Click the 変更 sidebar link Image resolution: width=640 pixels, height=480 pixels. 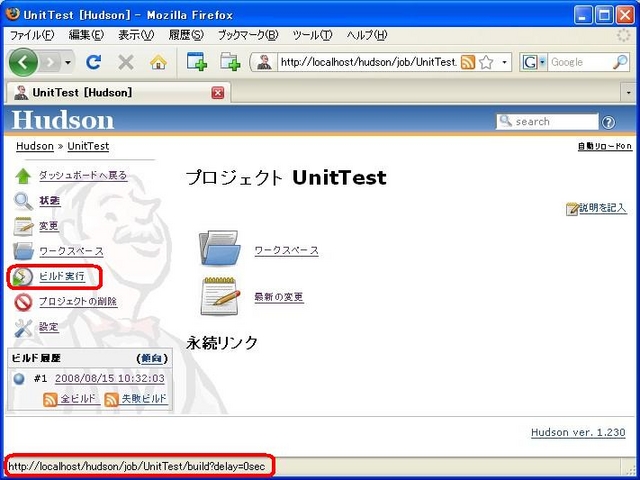pyautogui.click(x=49, y=226)
